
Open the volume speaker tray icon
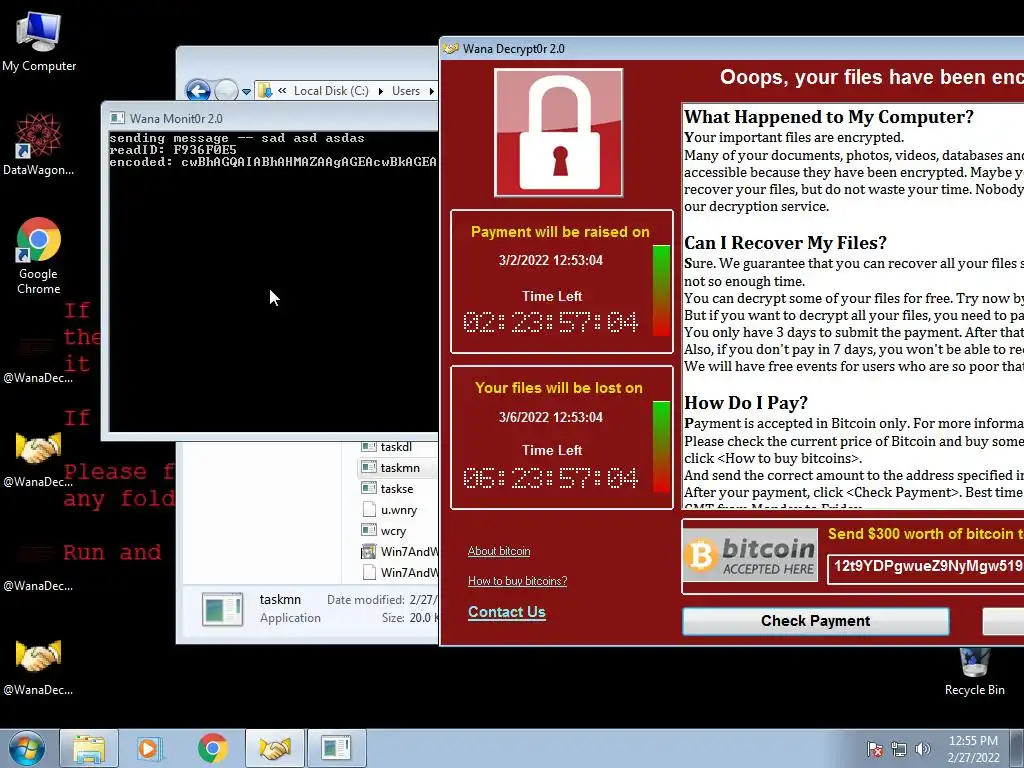coord(922,749)
